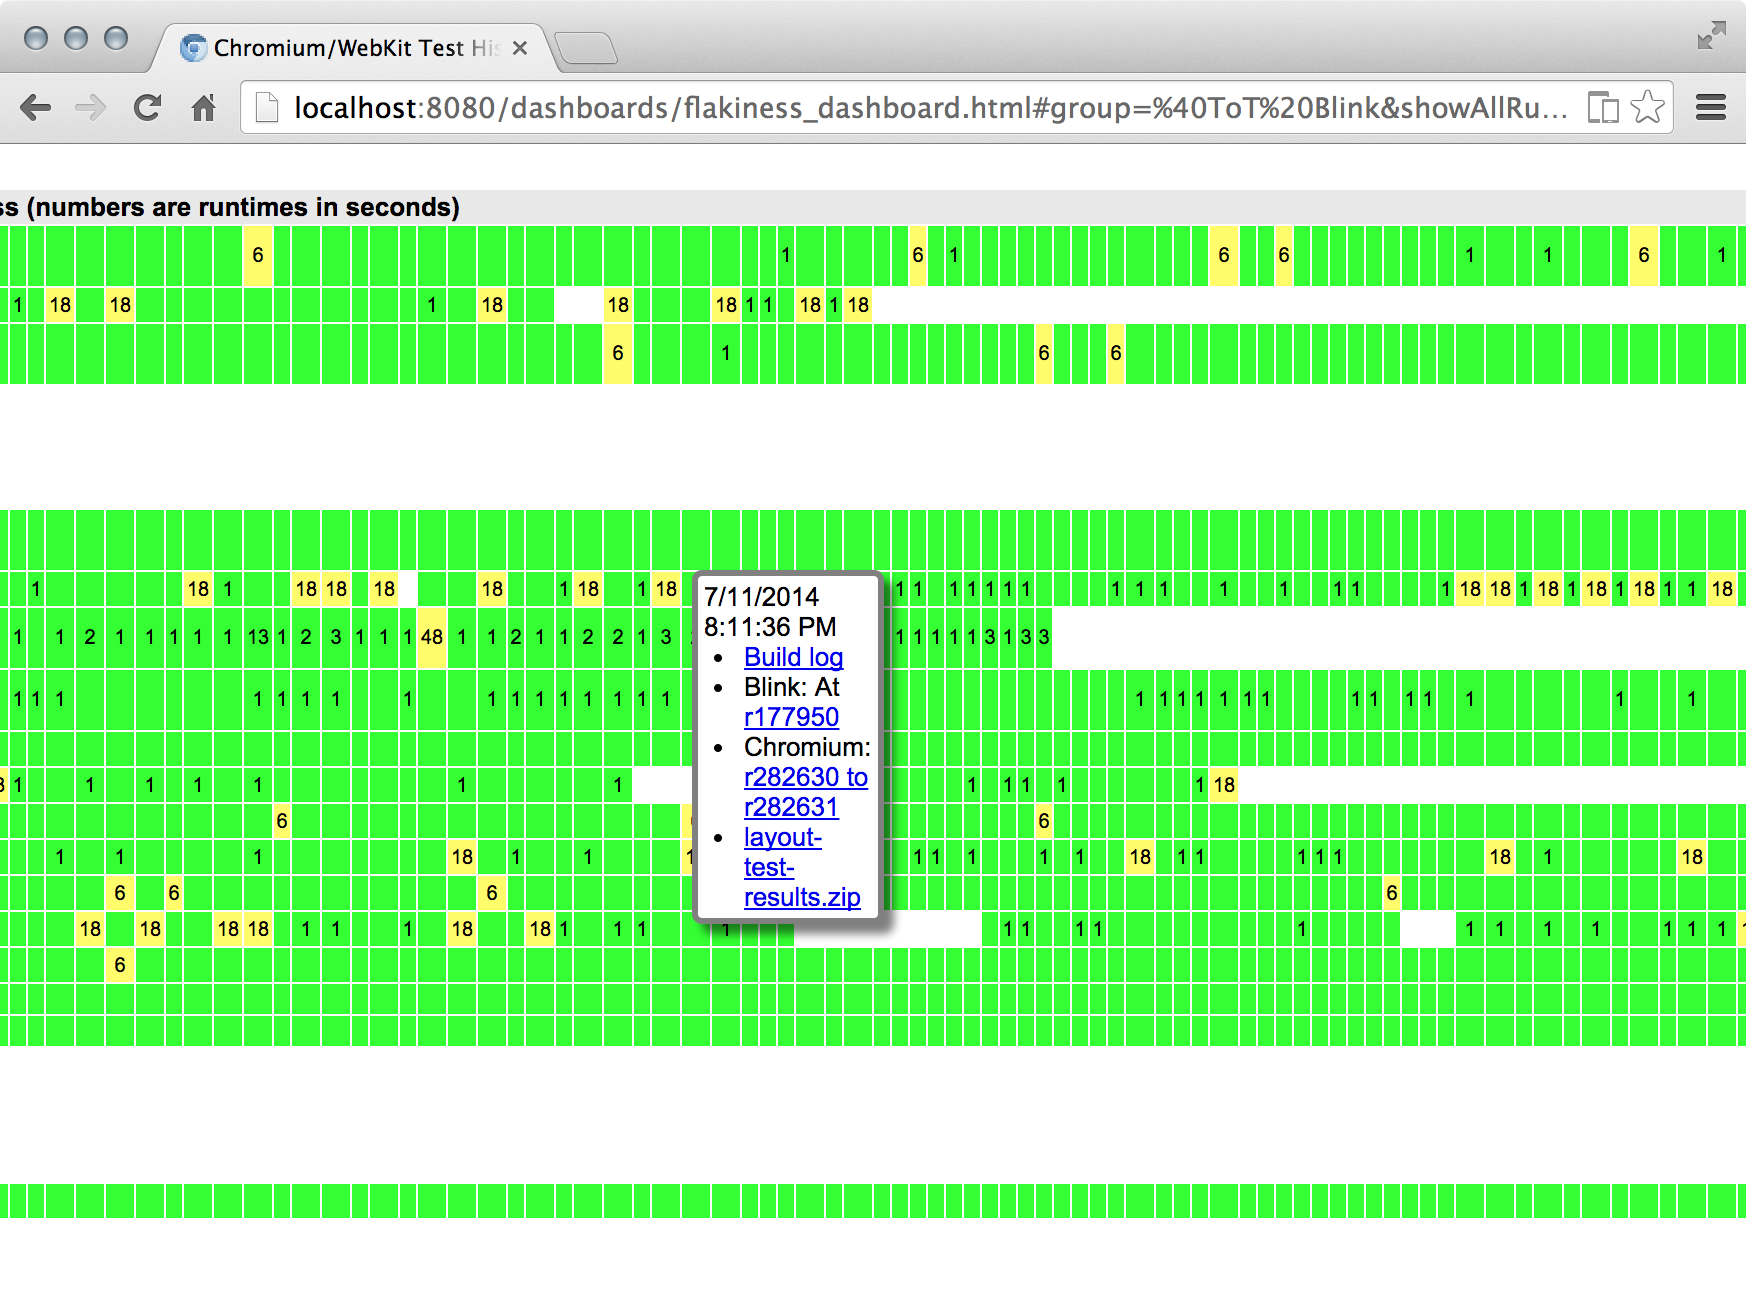The image size is (1746, 1290).
Task: Close the Chromium/WebKit Test History tab
Action: [520, 48]
